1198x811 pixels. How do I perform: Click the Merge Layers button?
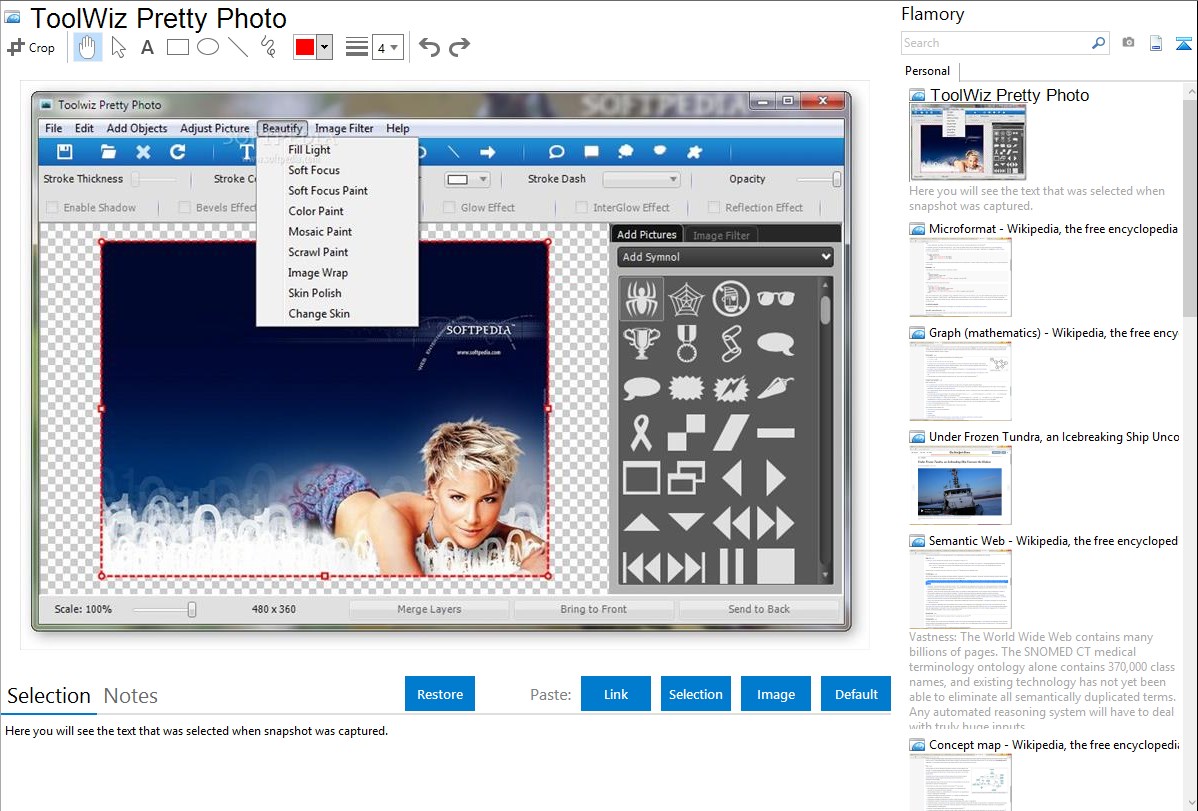click(x=429, y=609)
